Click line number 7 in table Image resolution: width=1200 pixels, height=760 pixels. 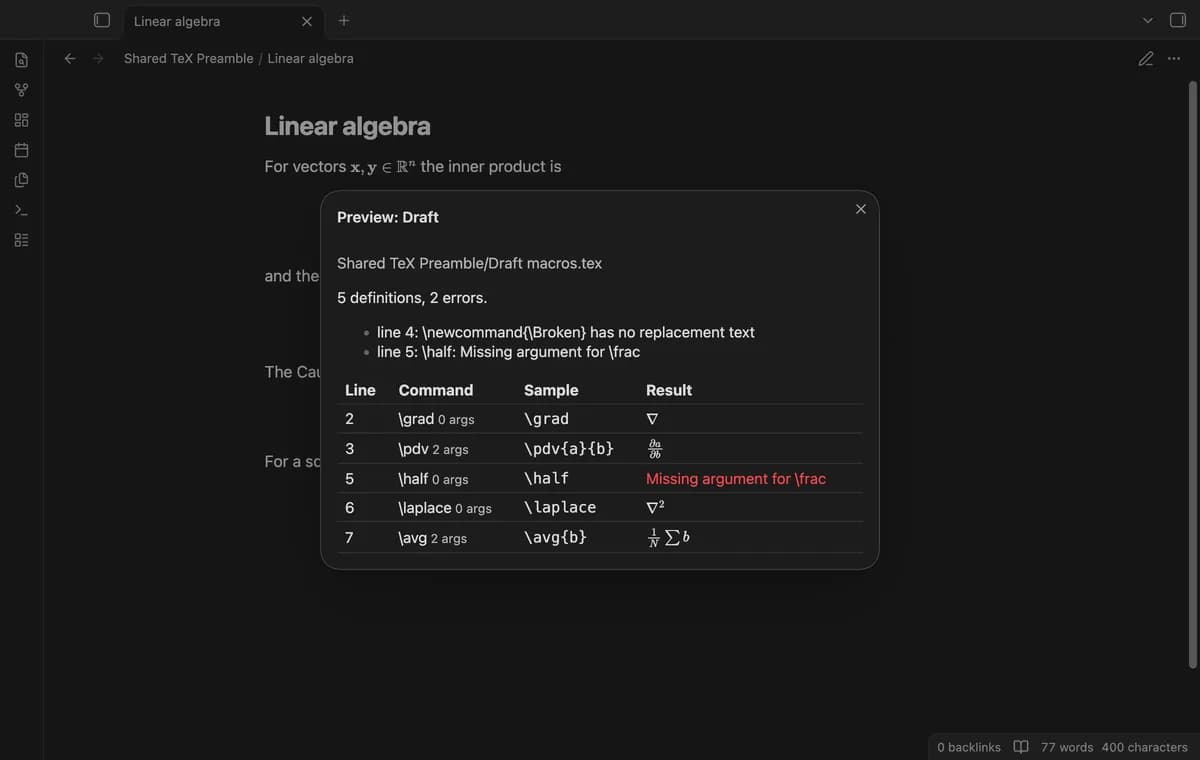(x=349, y=538)
